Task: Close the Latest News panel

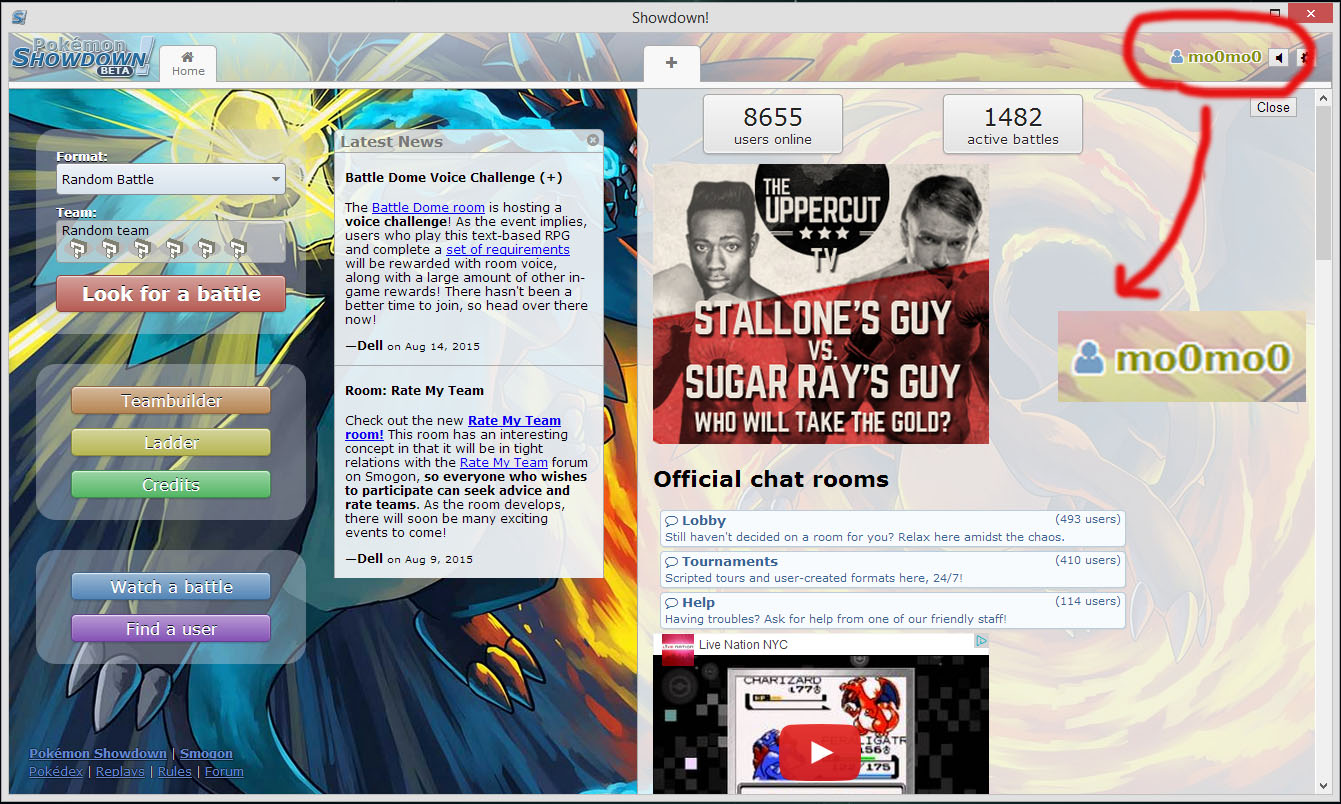Action: click(593, 140)
